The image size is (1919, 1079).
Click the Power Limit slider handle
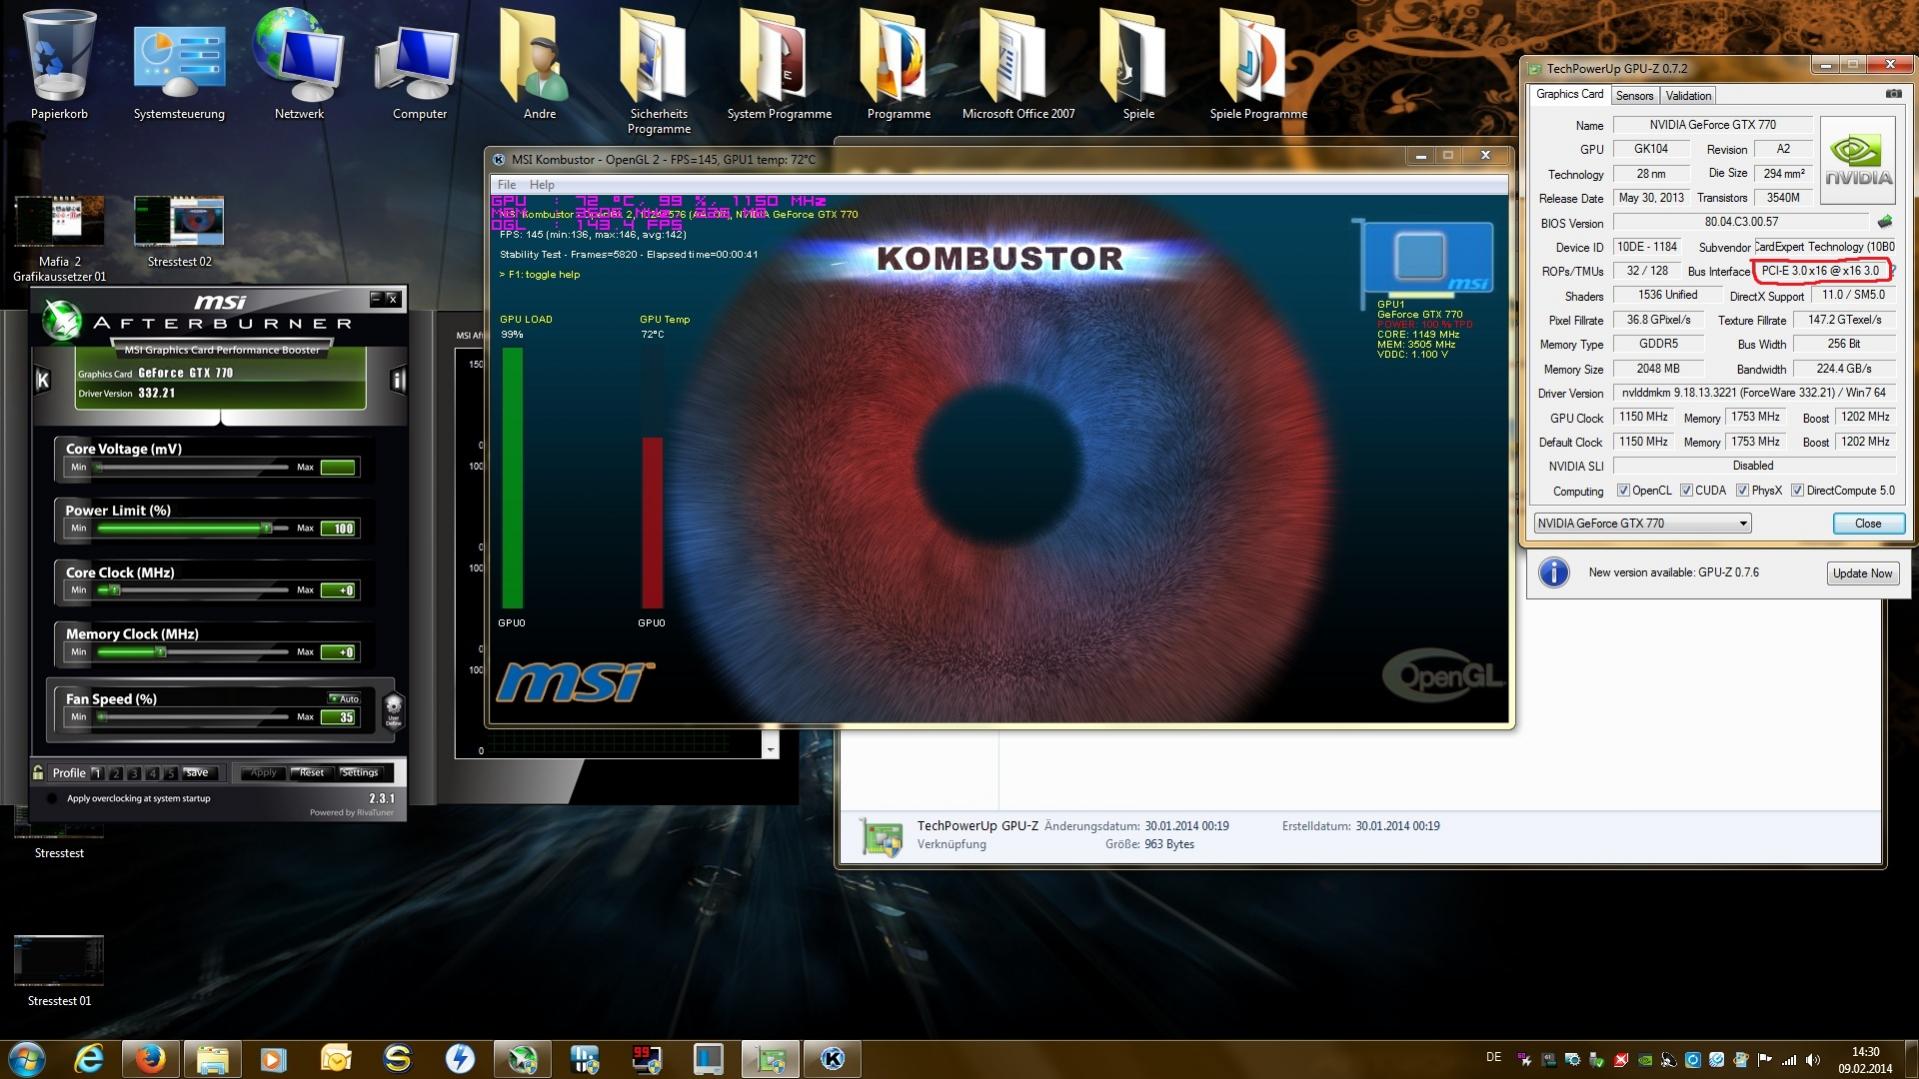(266, 528)
